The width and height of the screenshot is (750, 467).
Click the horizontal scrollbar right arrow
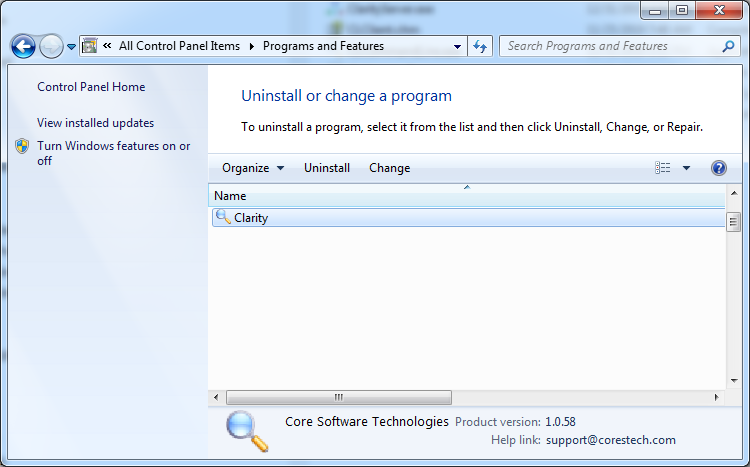pos(717,397)
